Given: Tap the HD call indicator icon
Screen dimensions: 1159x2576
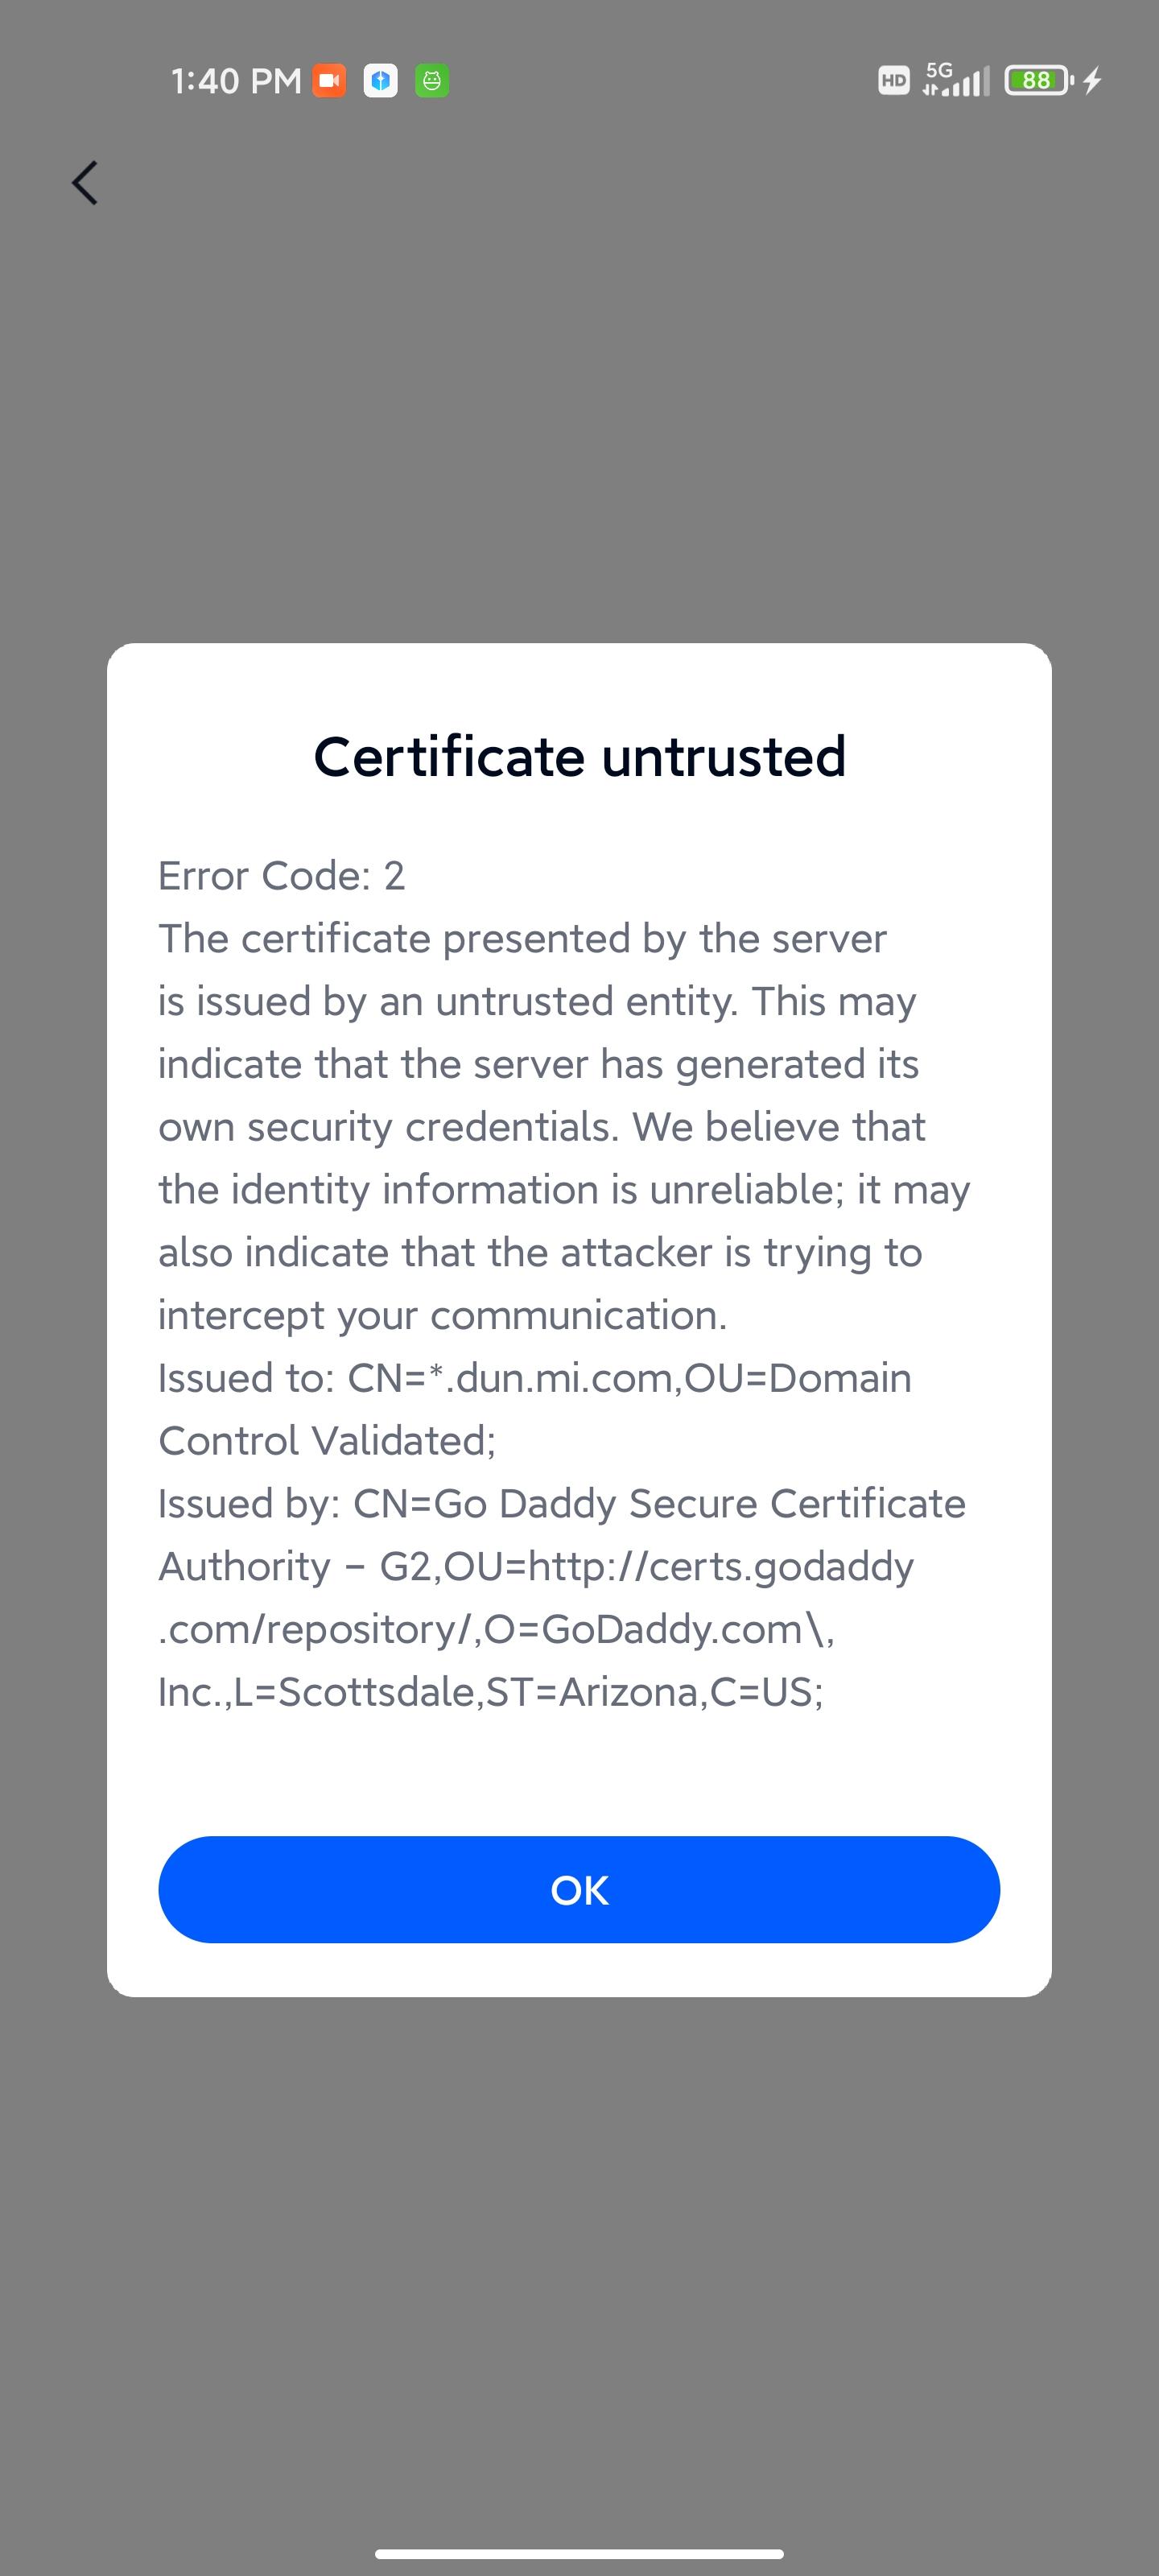Looking at the screenshot, I should coord(893,80).
